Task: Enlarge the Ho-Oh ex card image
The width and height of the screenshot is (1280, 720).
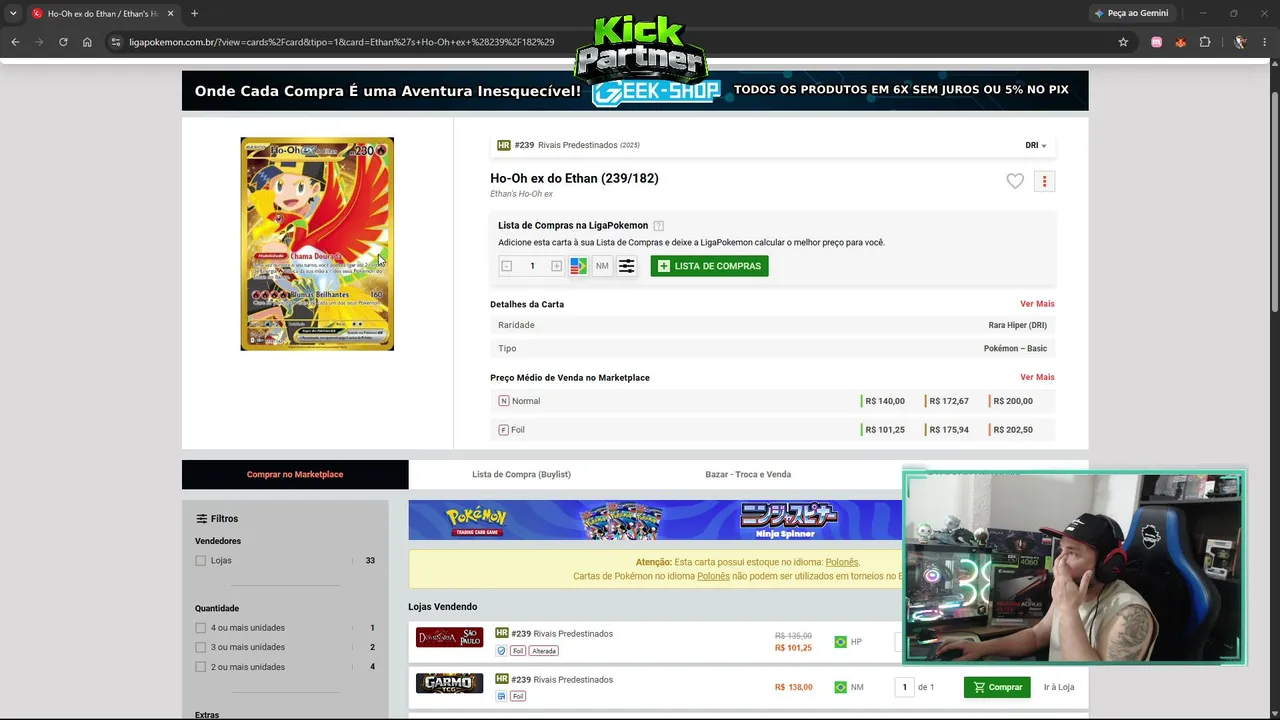Action: click(317, 244)
